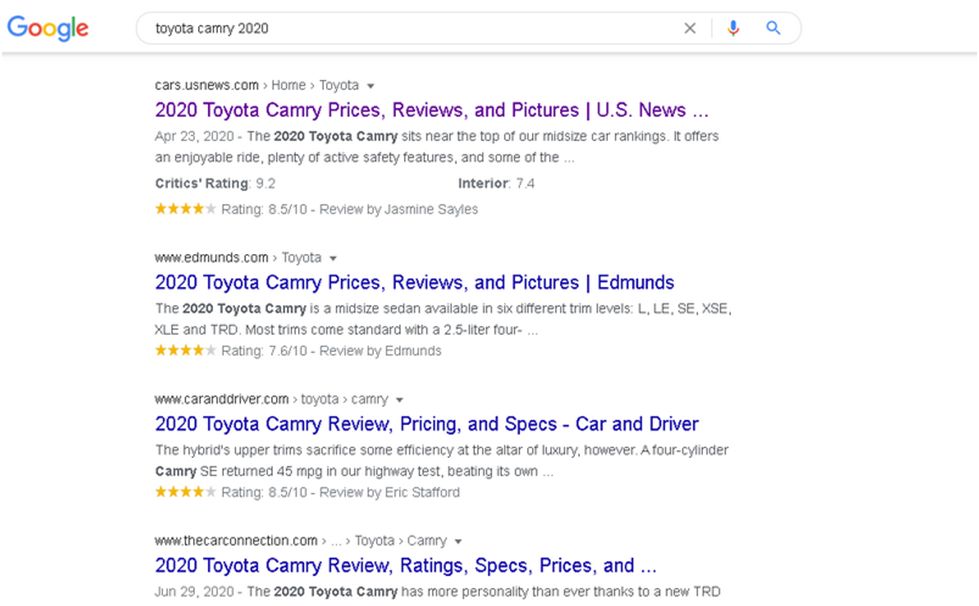Image resolution: width=979 pixels, height=606 pixels.
Task: Click Review by Jasmine Sayles text
Action: [x=398, y=210]
